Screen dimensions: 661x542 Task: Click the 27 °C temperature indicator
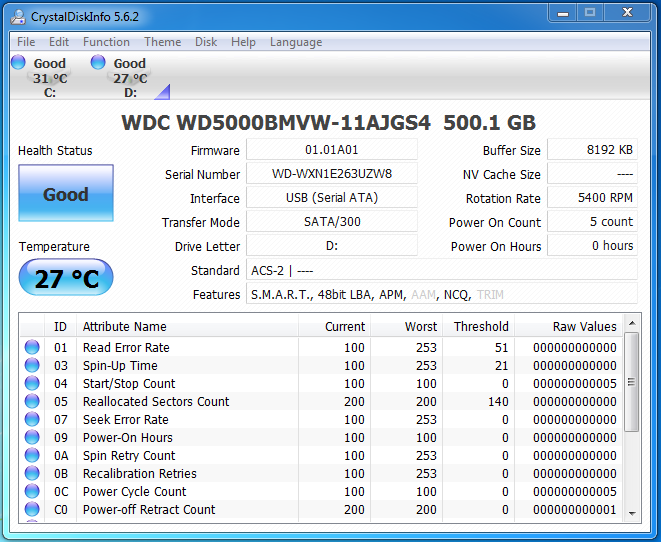click(66, 278)
